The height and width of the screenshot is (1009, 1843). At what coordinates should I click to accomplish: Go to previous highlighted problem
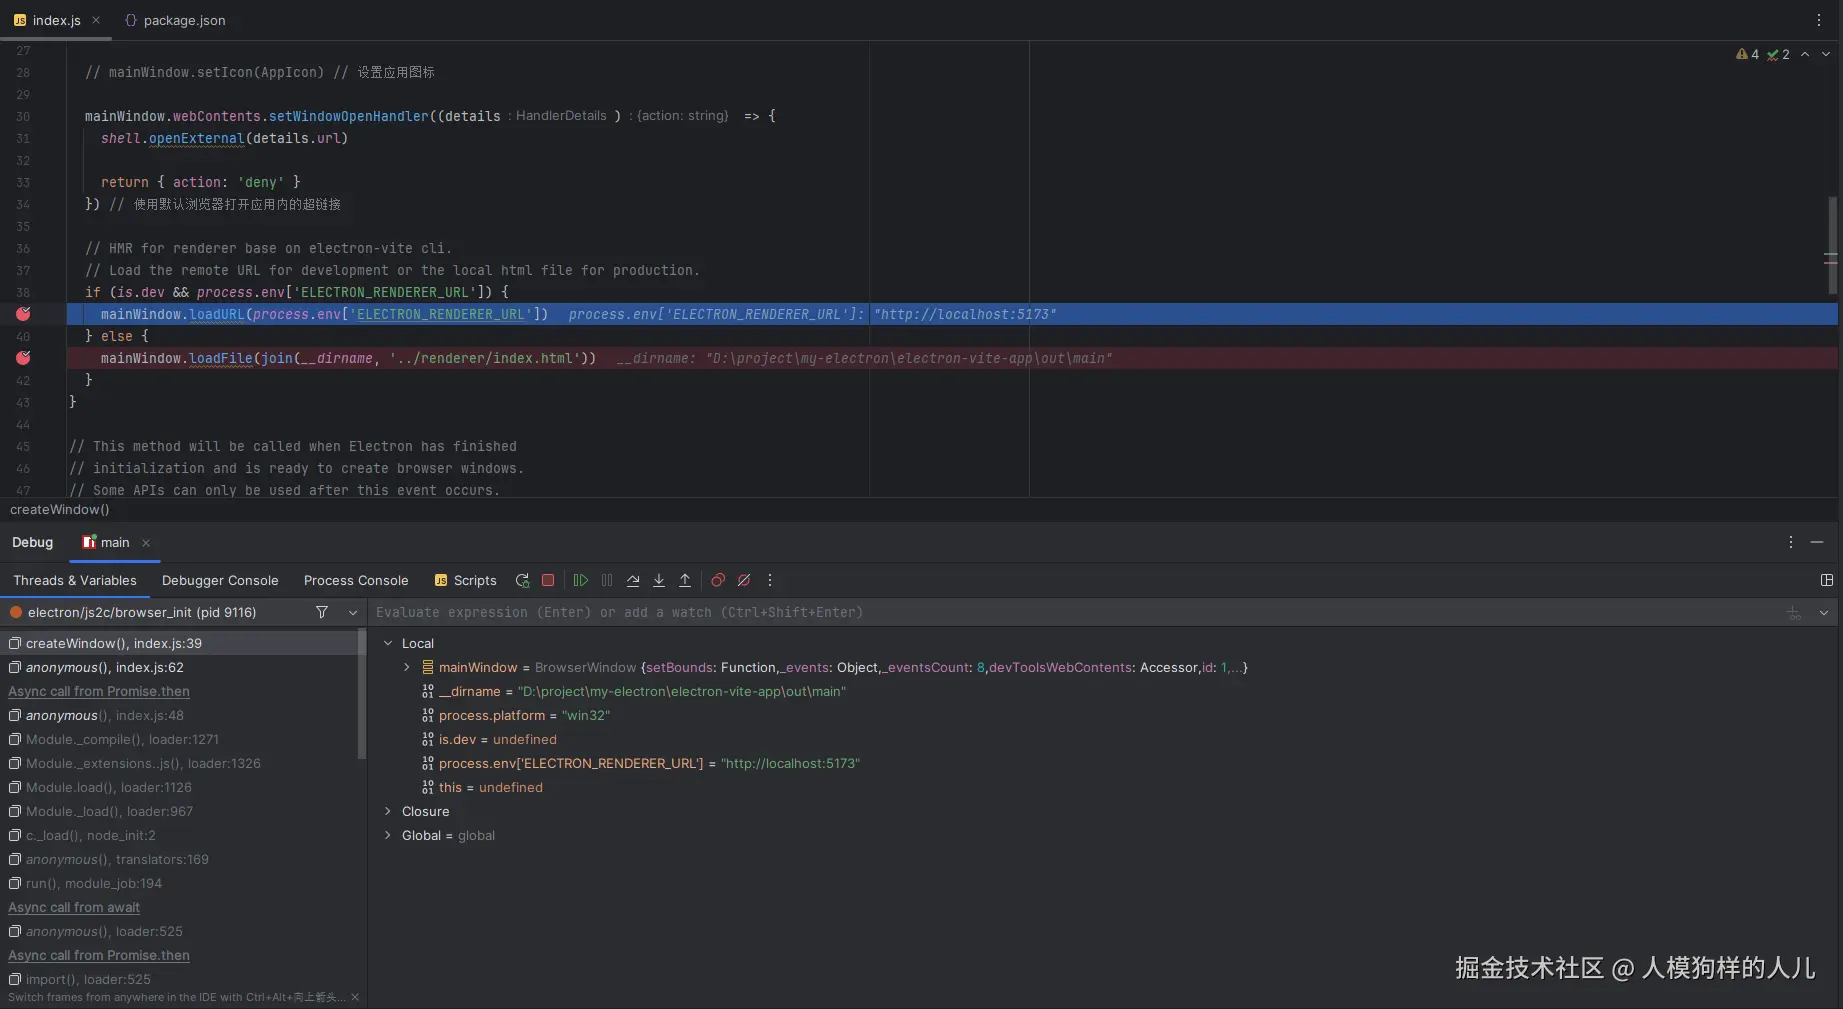[1805, 54]
